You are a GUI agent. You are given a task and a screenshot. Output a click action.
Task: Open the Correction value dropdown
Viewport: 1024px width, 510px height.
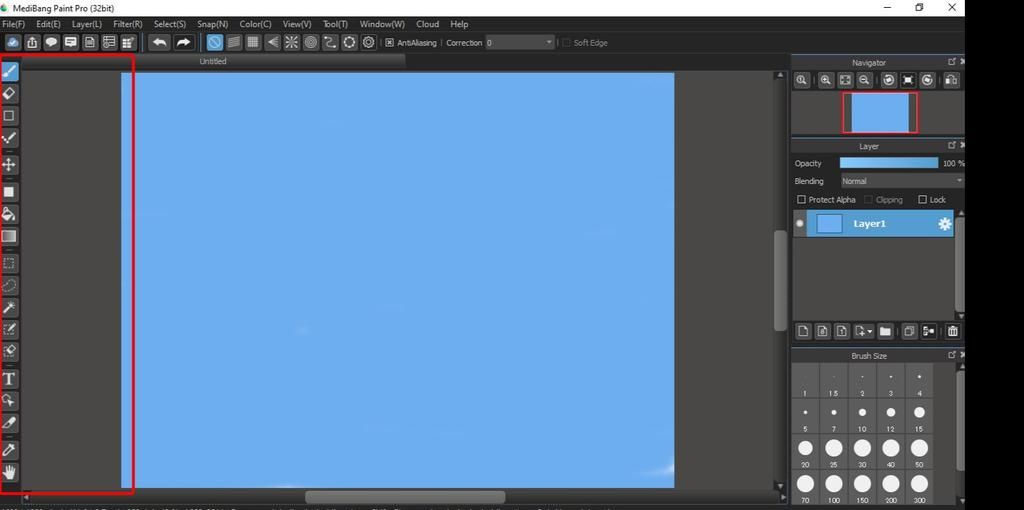pyautogui.click(x=549, y=42)
